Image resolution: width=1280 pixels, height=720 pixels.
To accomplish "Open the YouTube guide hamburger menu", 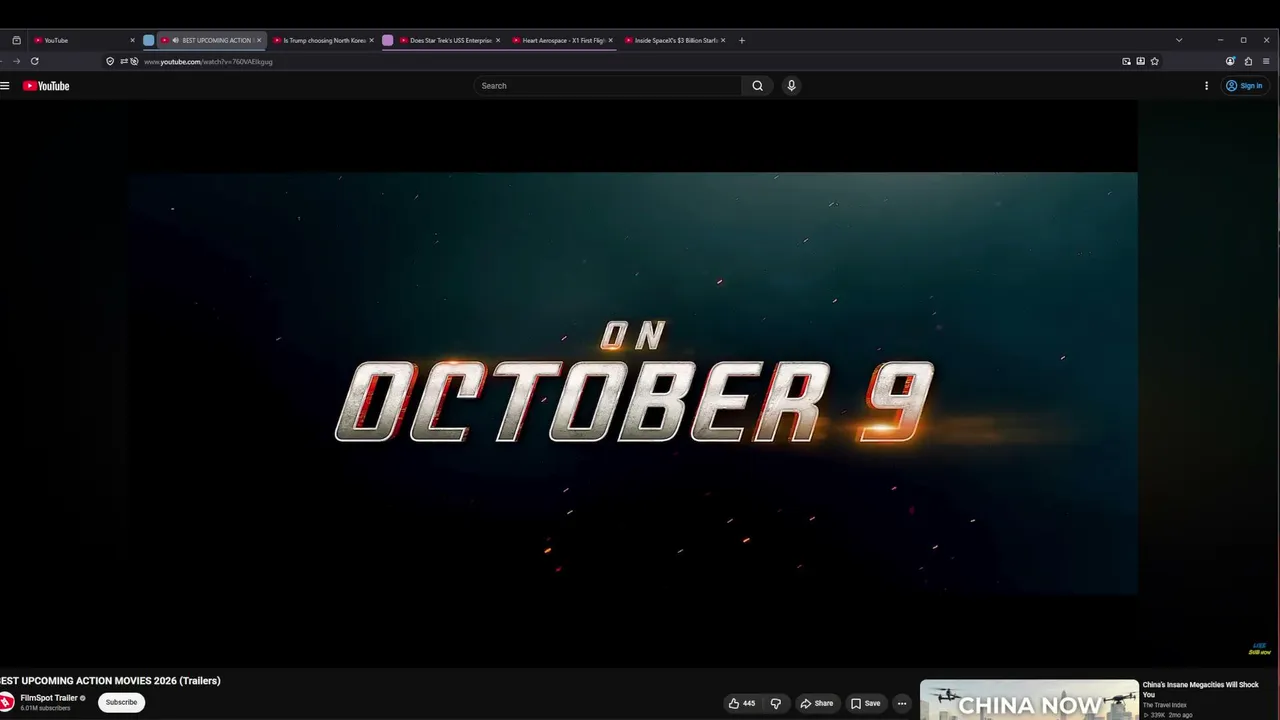I will pos(5,86).
